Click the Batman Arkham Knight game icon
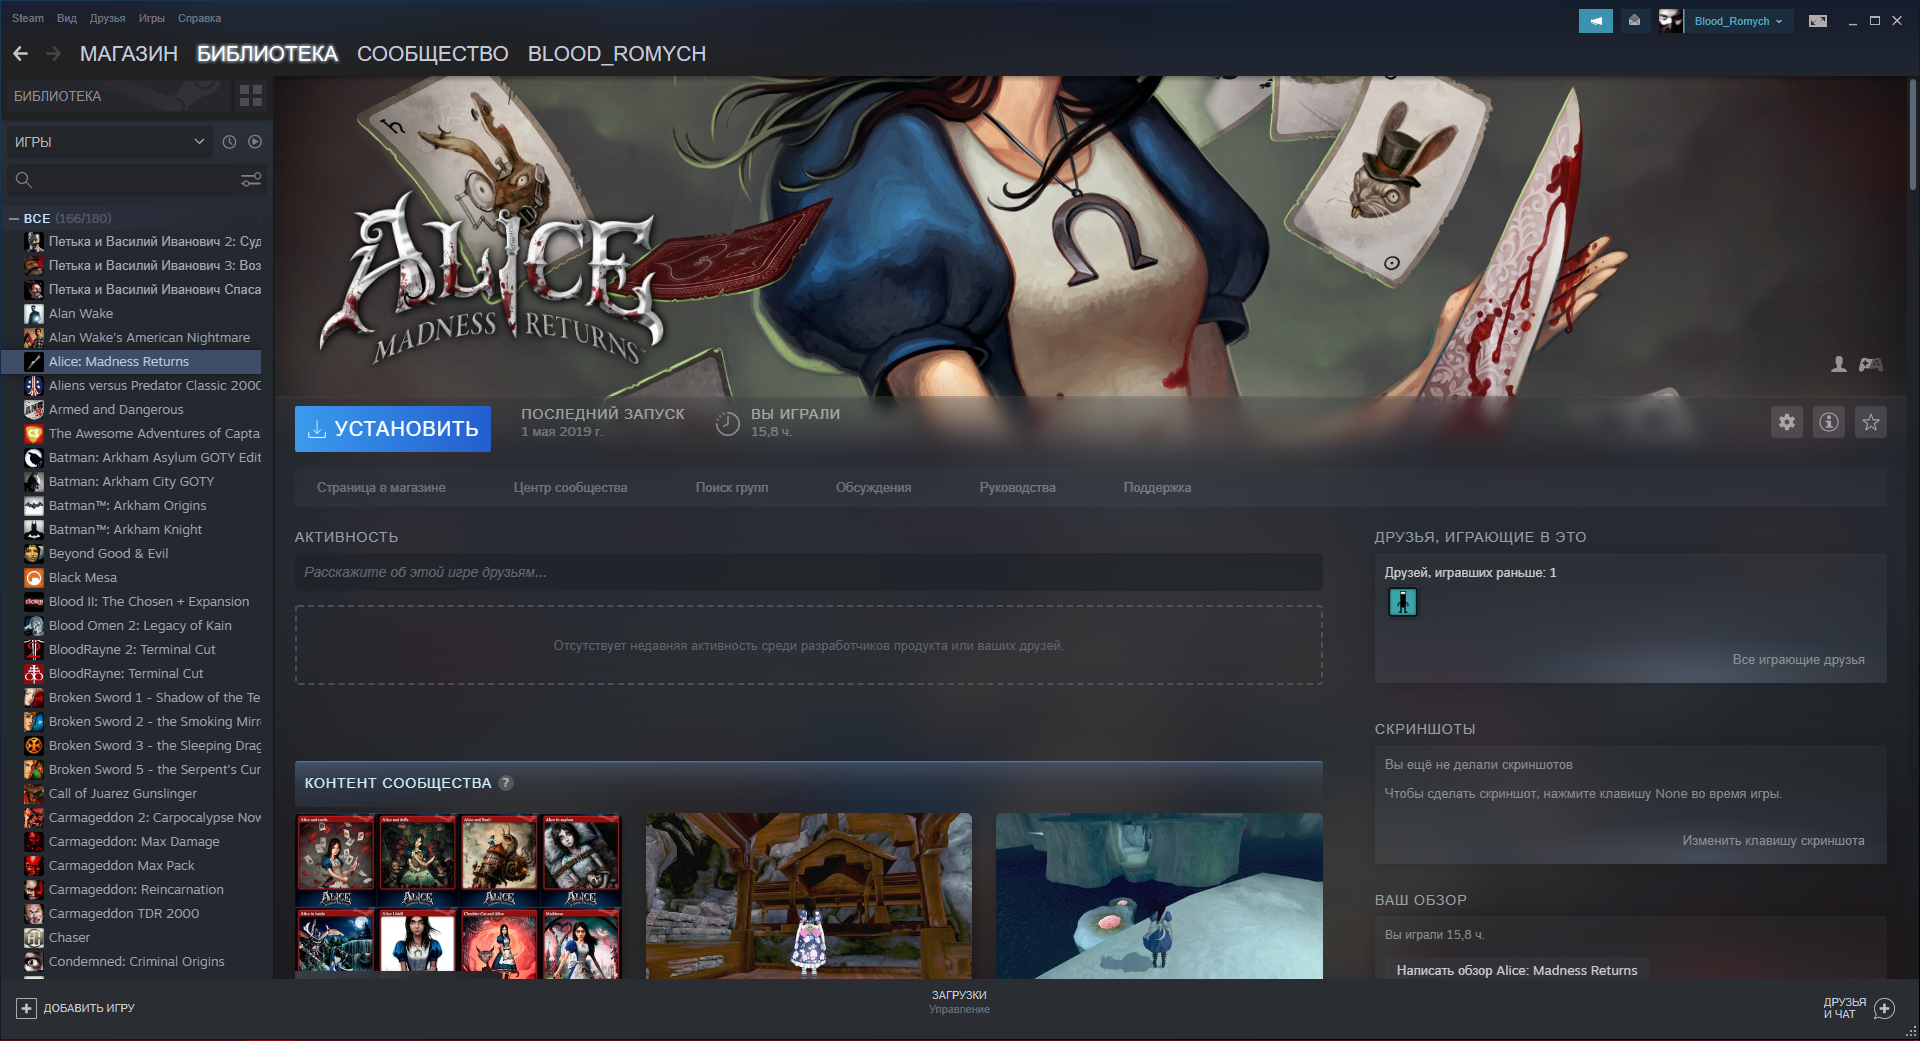Viewport: 1920px width, 1041px height. (34, 530)
